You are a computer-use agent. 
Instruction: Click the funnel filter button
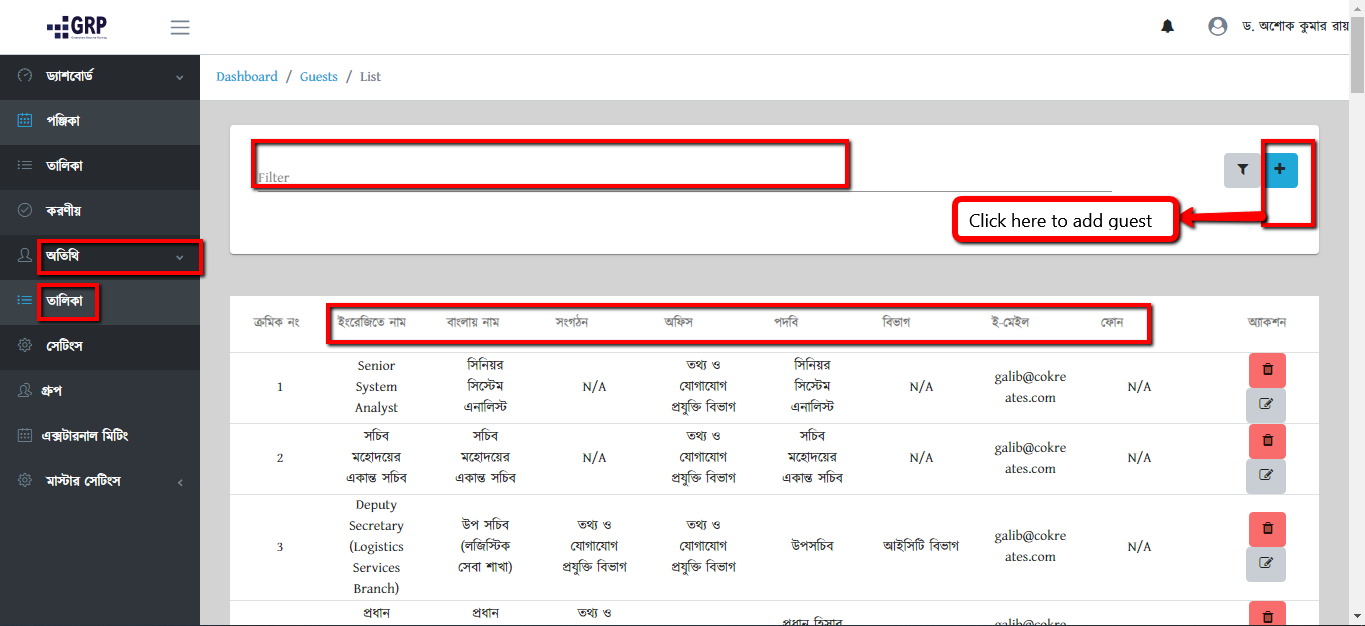[x=1242, y=170]
